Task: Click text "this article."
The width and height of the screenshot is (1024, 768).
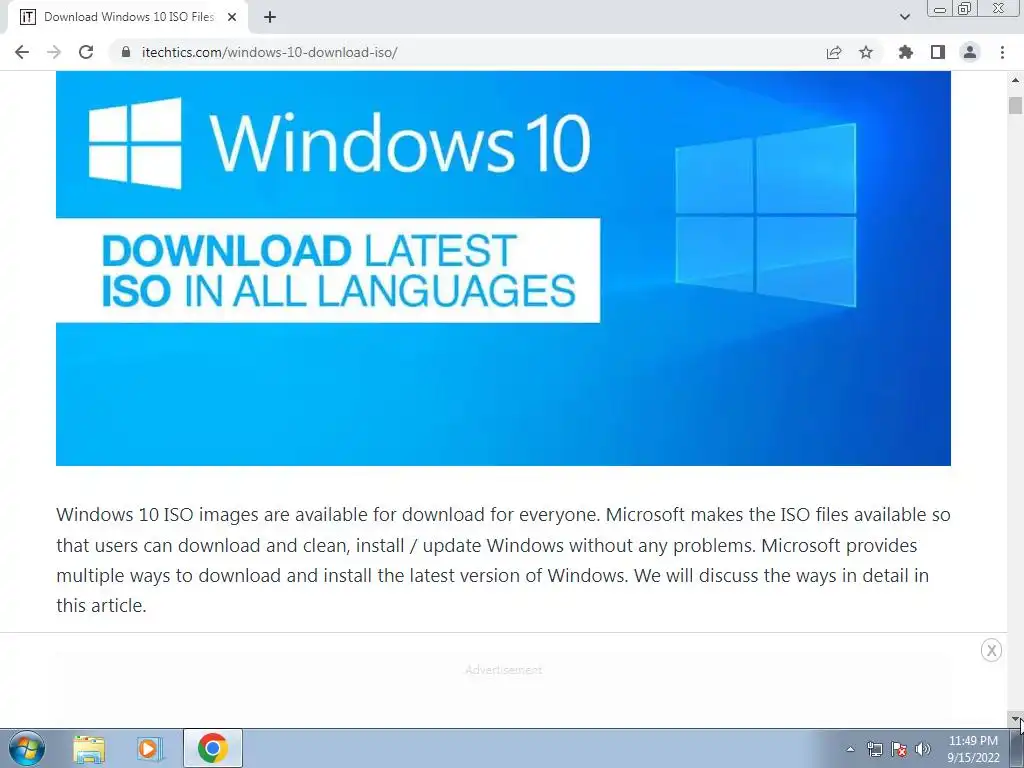Action: [101, 605]
